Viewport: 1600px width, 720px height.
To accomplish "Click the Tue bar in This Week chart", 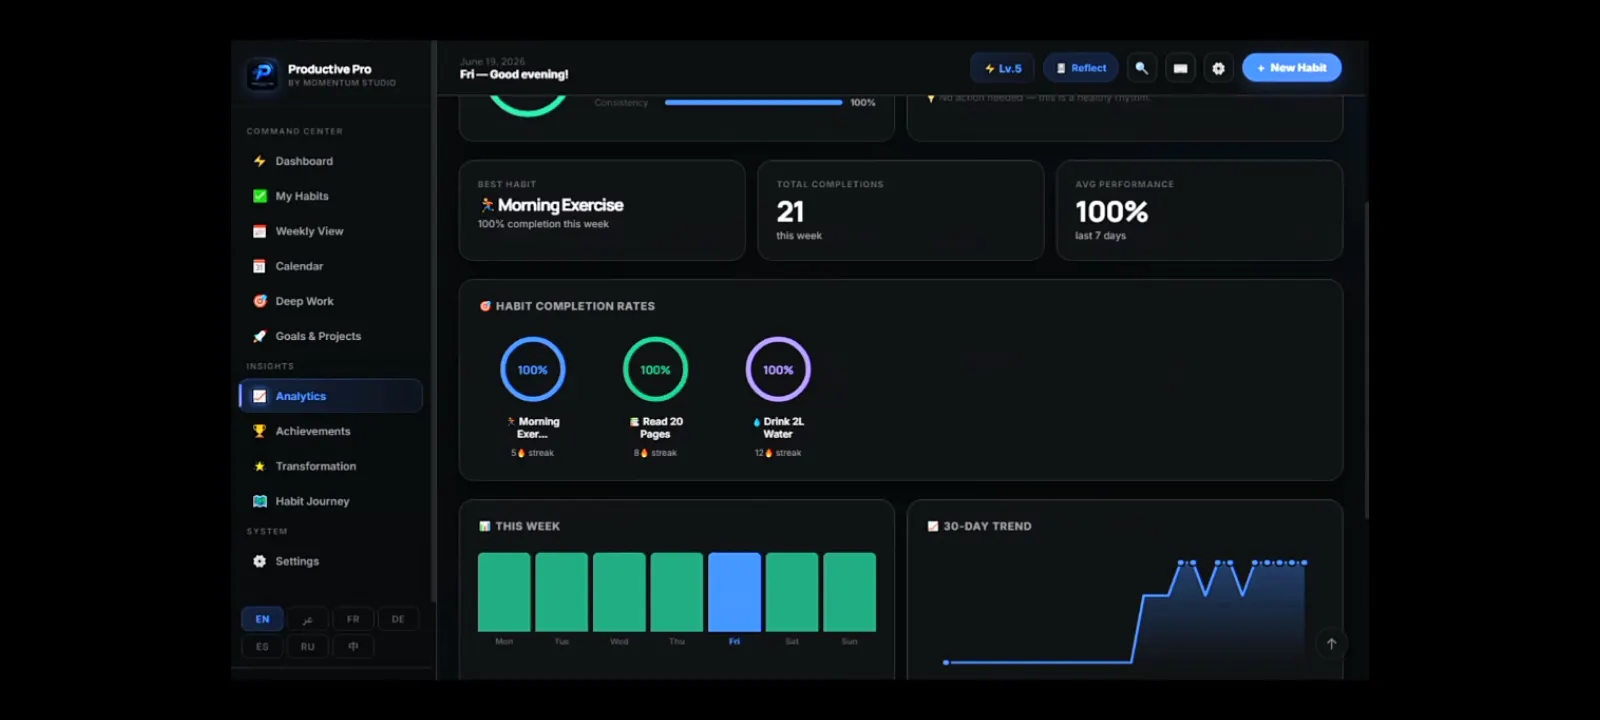I will [x=562, y=592].
